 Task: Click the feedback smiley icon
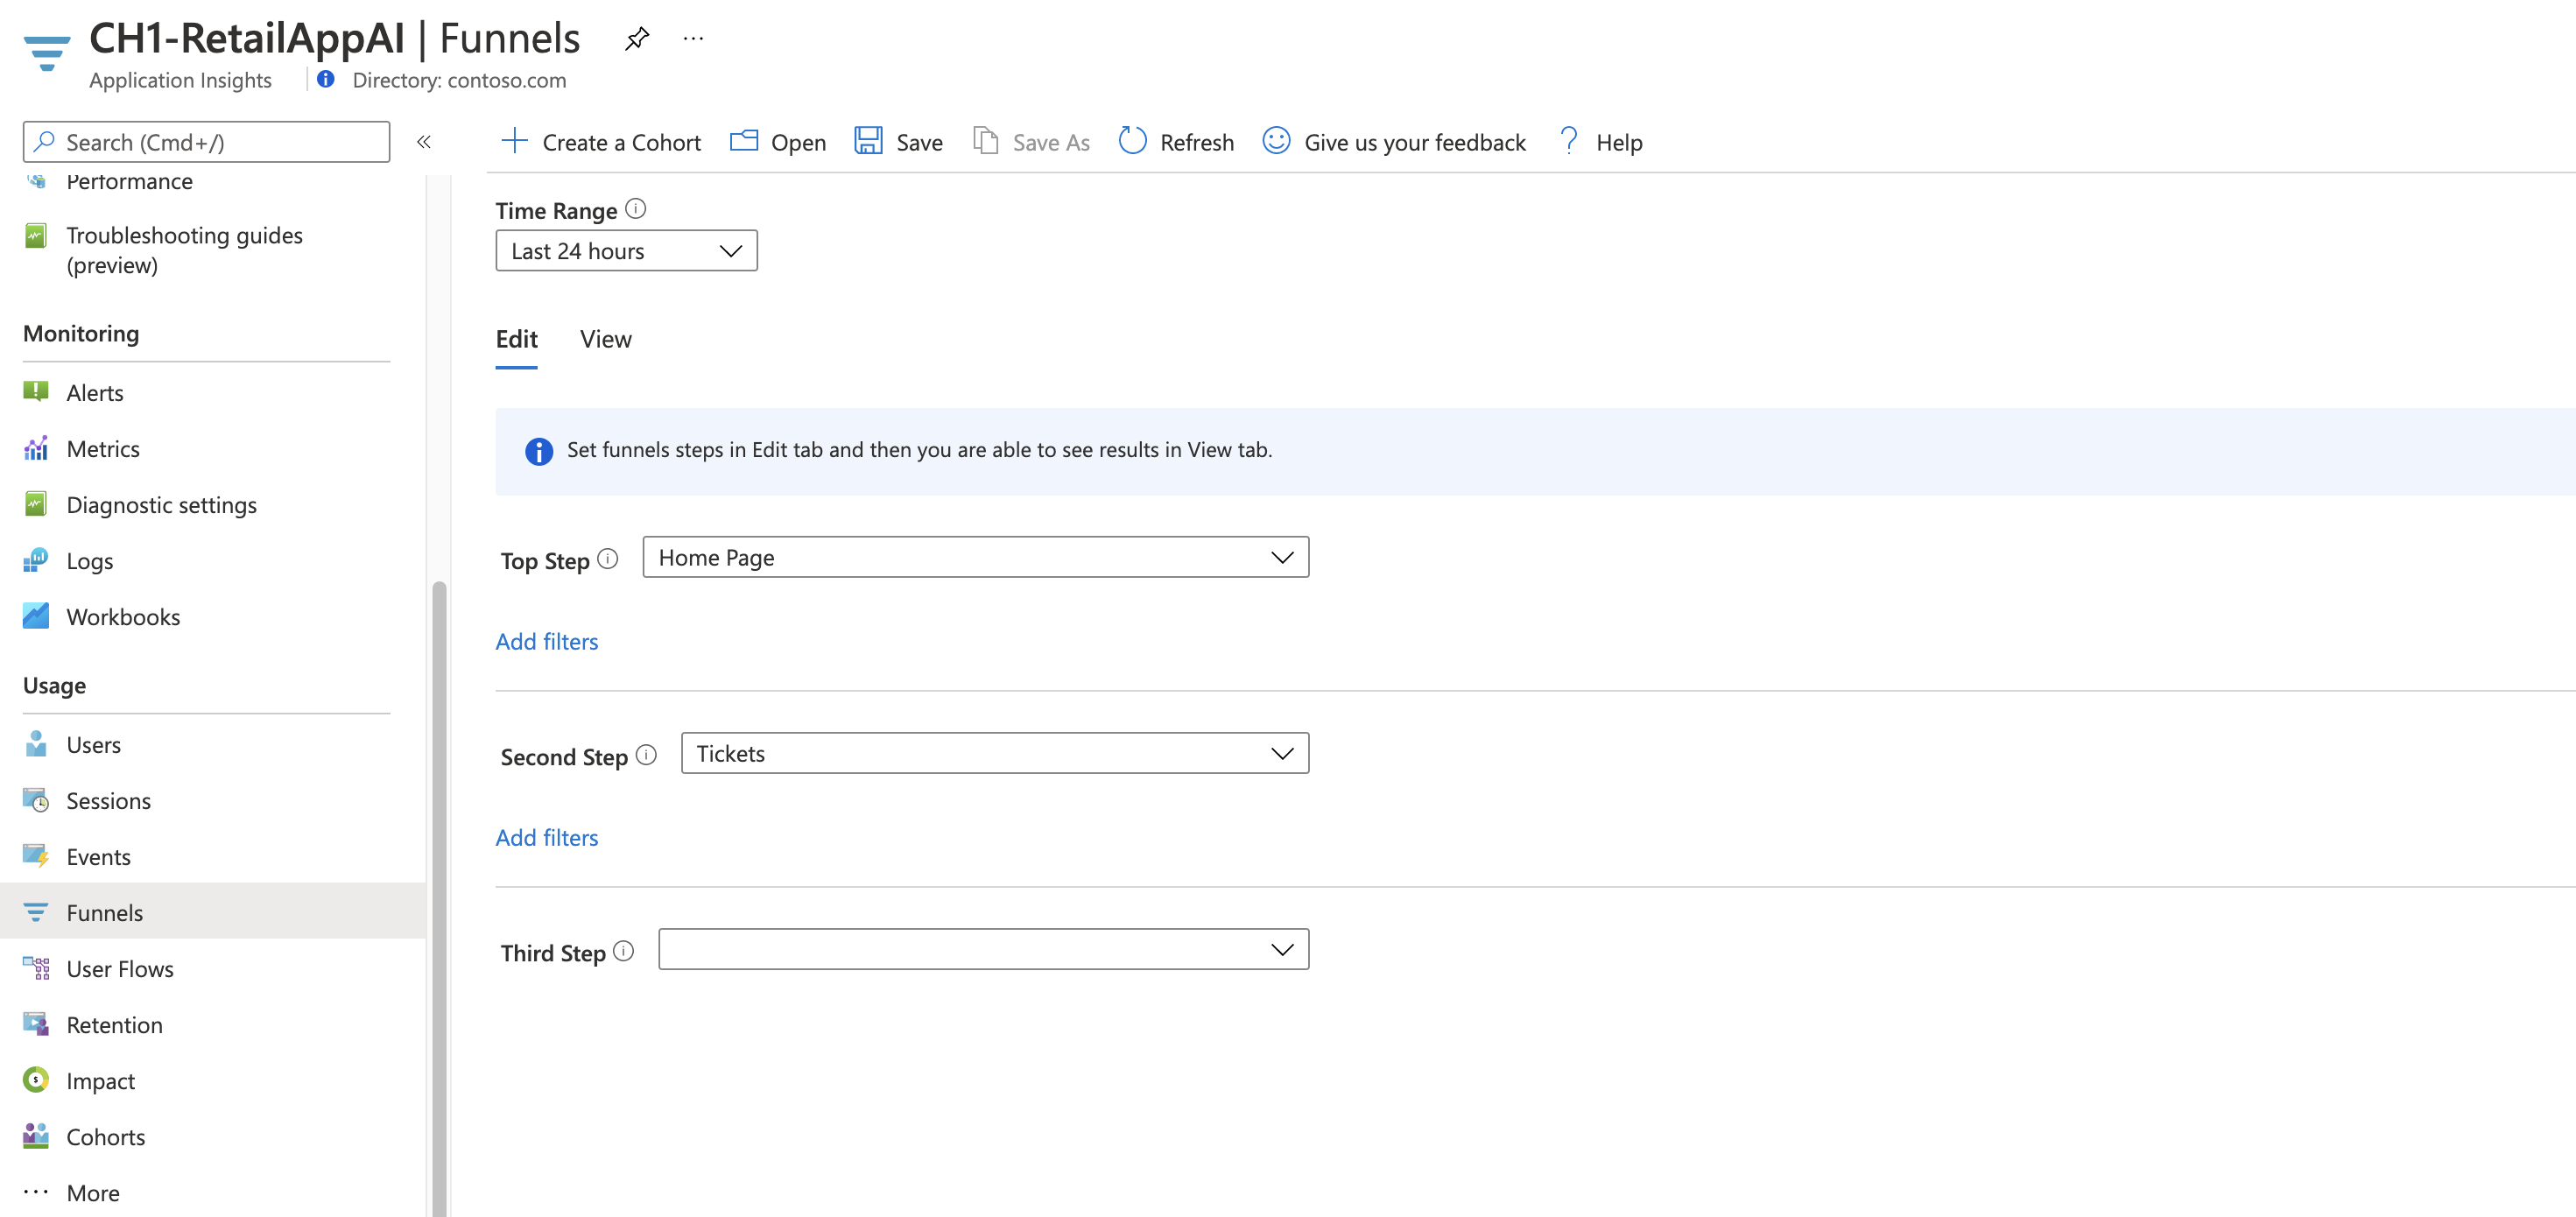1276,141
